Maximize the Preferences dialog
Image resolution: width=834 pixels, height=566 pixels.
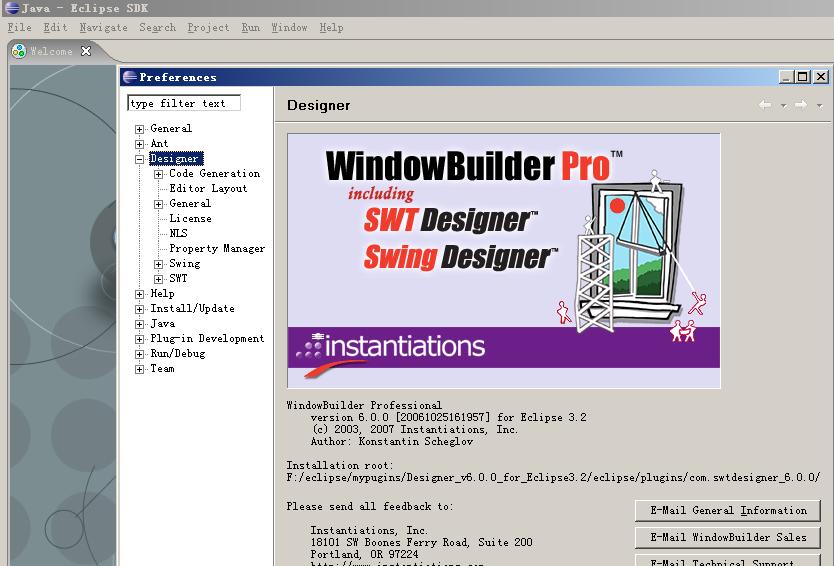(803, 77)
